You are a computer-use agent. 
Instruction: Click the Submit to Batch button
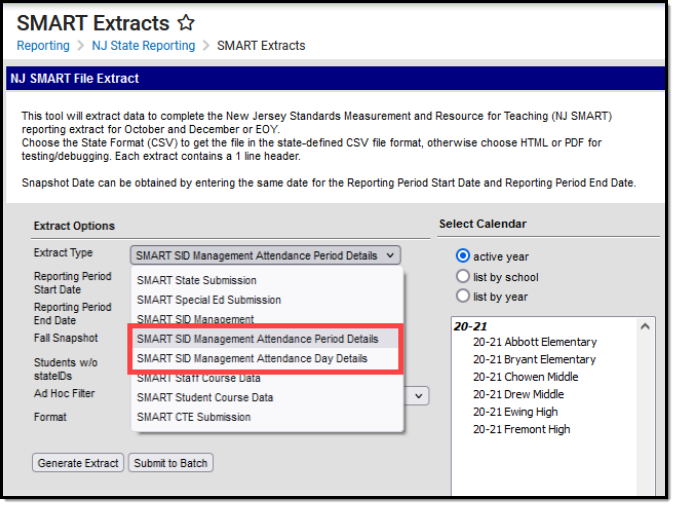(170, 463)
